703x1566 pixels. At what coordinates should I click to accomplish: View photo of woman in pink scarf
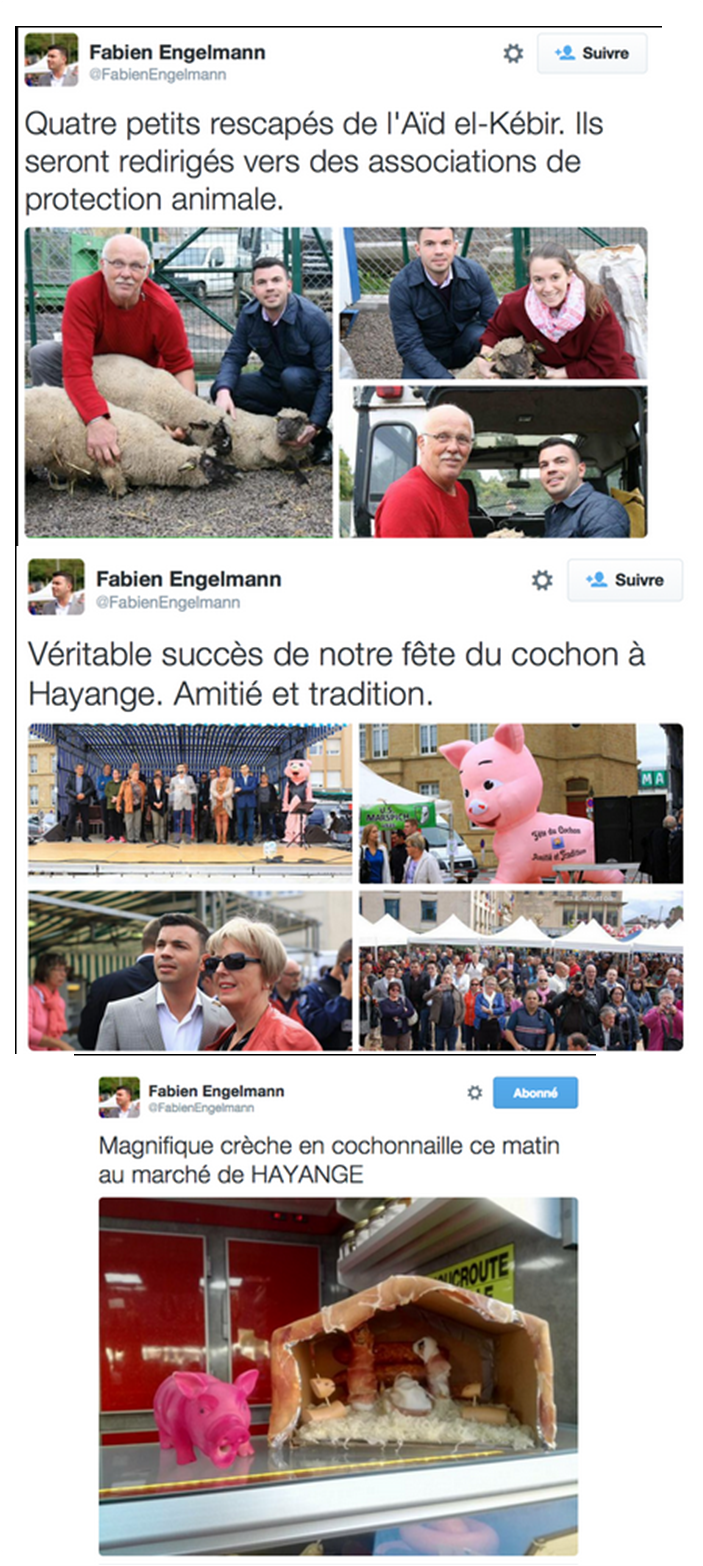point(493,303)
